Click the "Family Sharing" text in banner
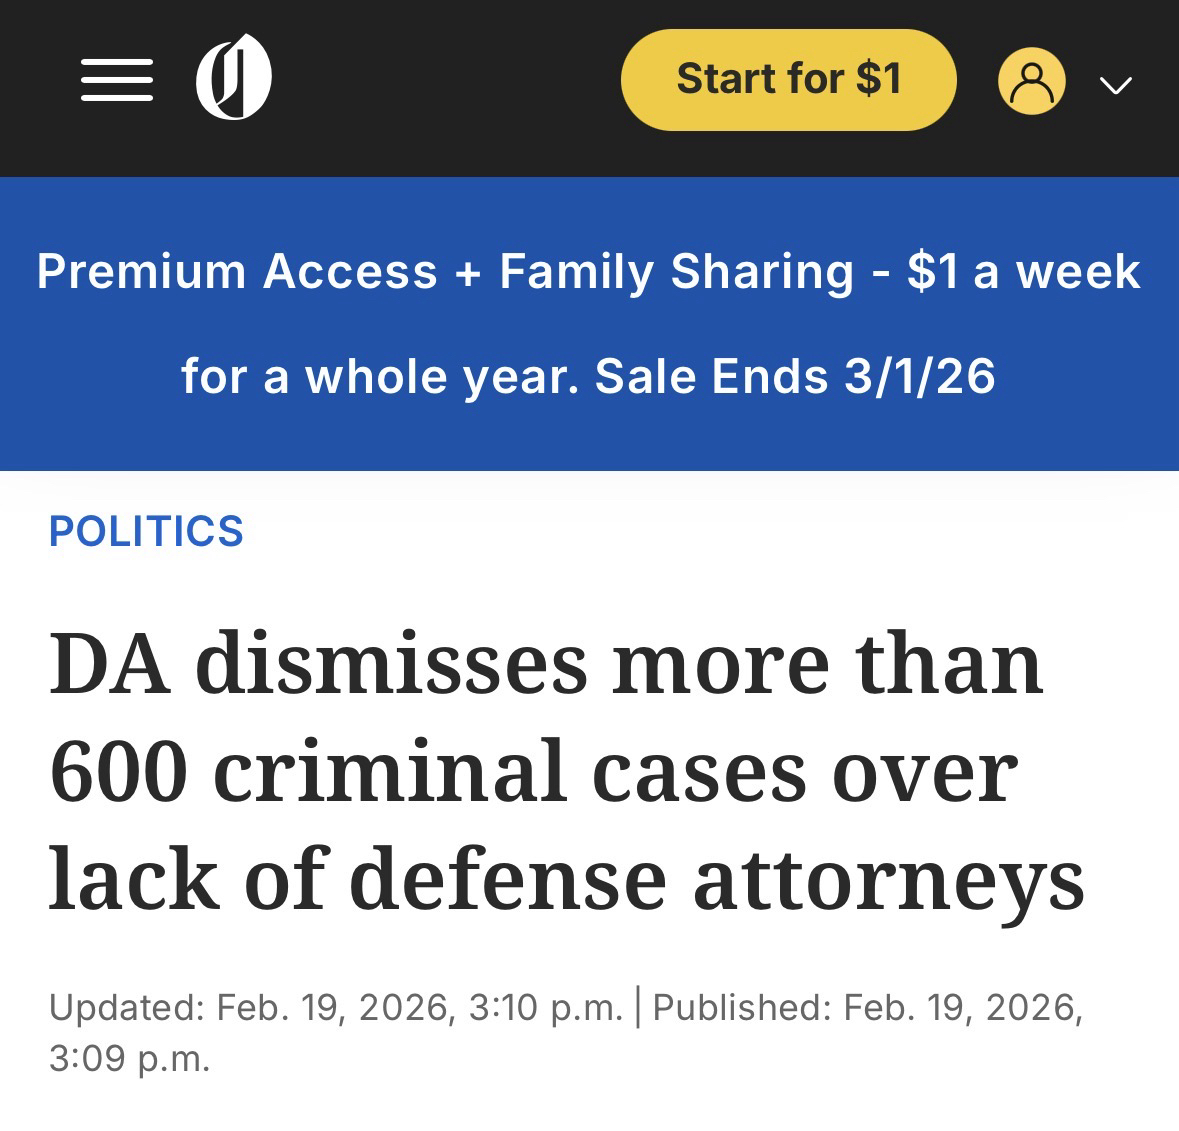 (676, 272)
